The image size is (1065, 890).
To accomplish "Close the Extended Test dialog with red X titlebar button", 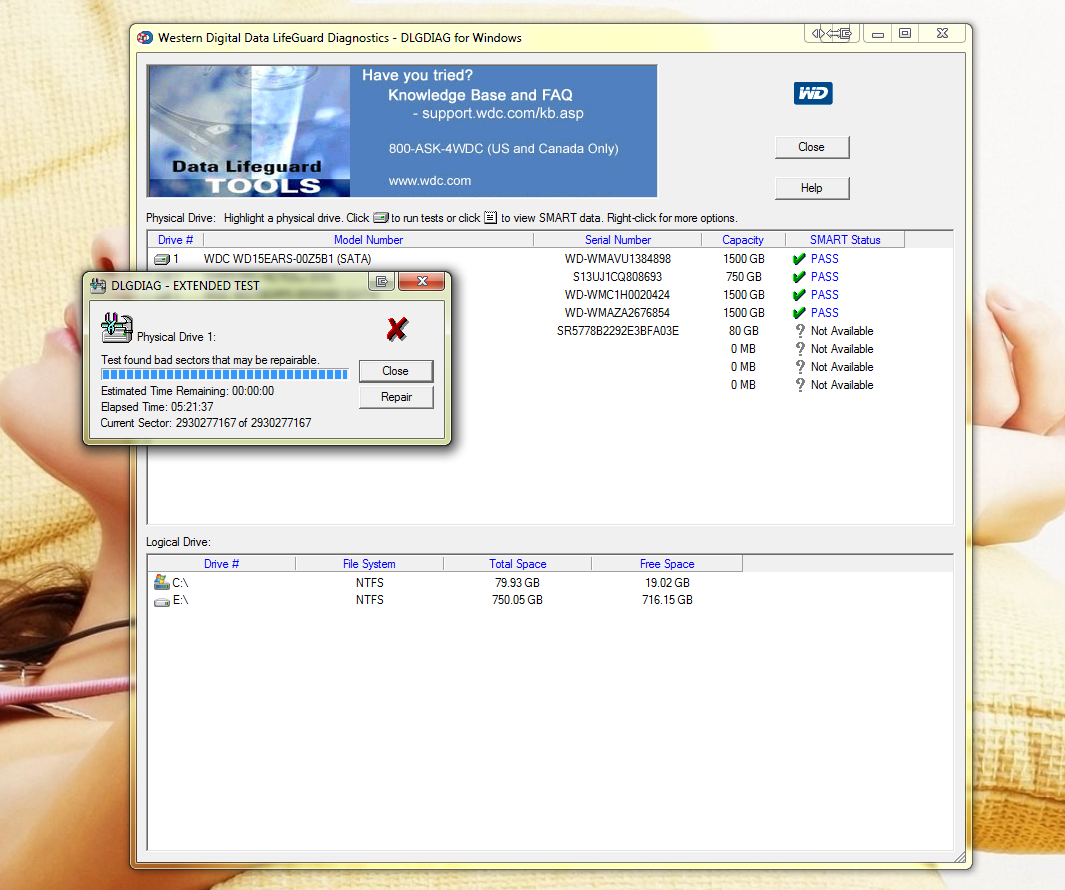I will pos(422,281).
